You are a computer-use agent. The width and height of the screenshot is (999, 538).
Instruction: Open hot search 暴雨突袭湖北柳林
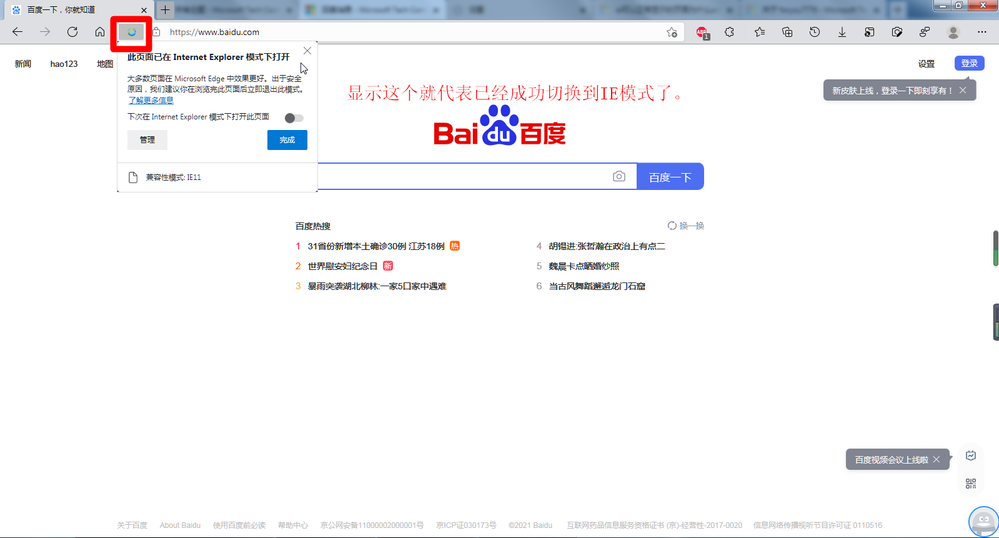click(377, 286)
